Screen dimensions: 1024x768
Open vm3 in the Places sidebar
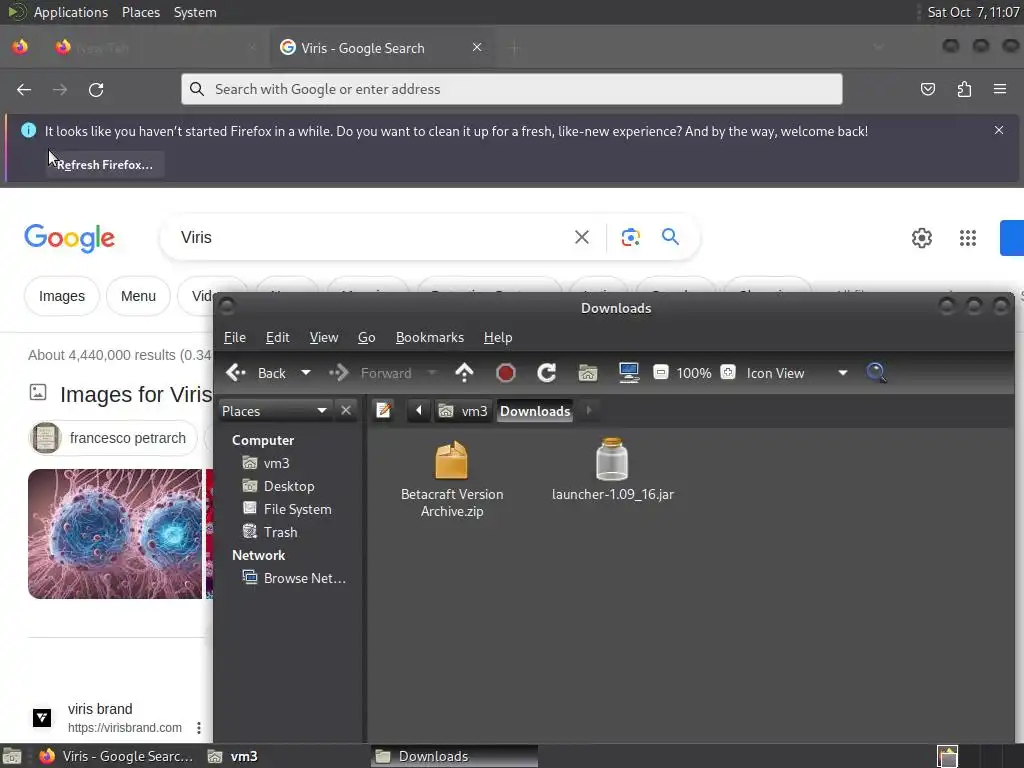coord(265,463)
